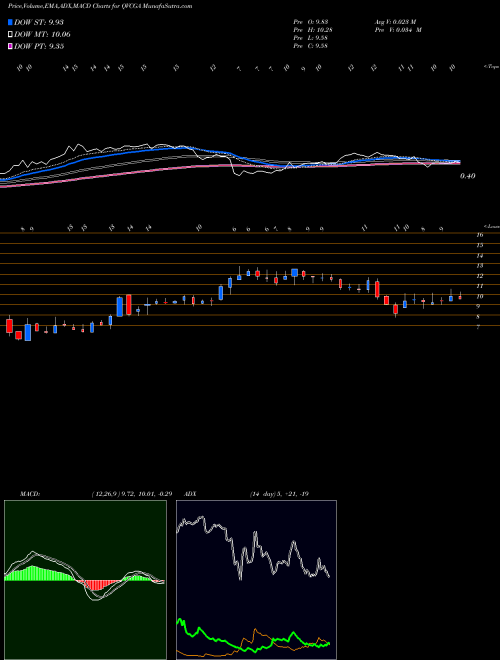Select the chart title mentioning MunafaSutra.com
This screenshot has width=500, height=660.
[x=100, y=6]
